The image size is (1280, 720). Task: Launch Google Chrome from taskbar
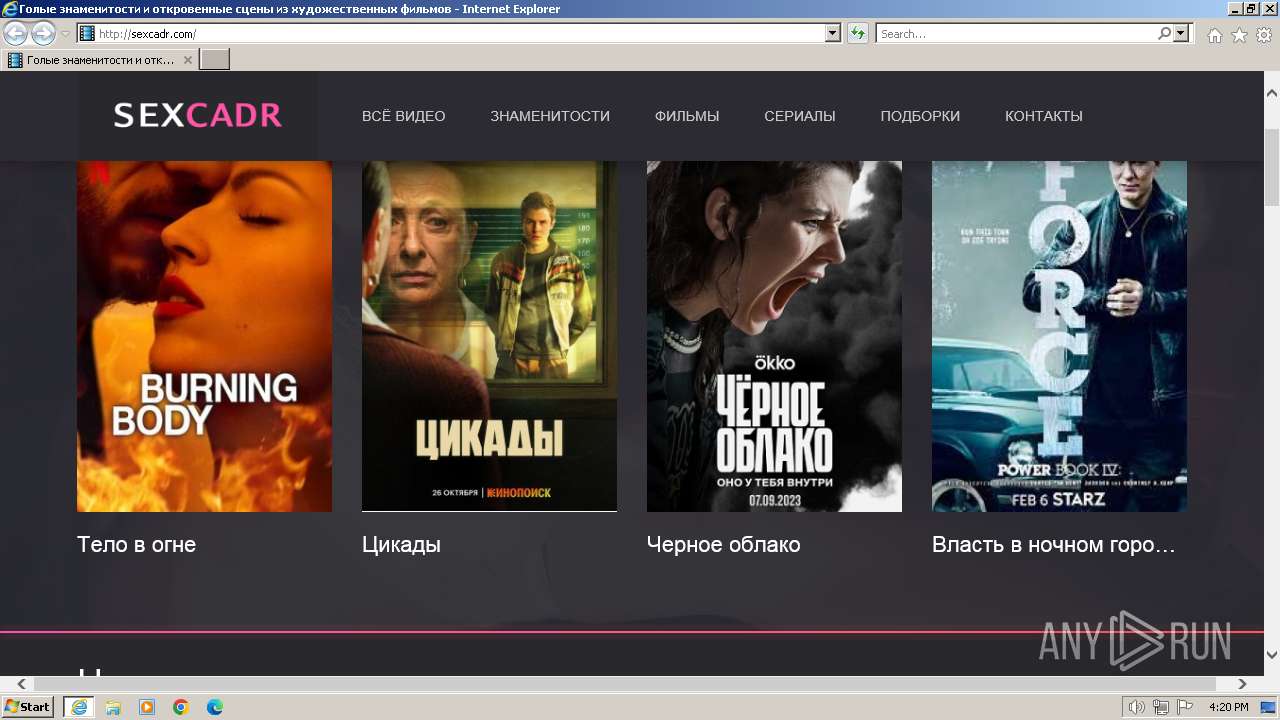(181, 707)
